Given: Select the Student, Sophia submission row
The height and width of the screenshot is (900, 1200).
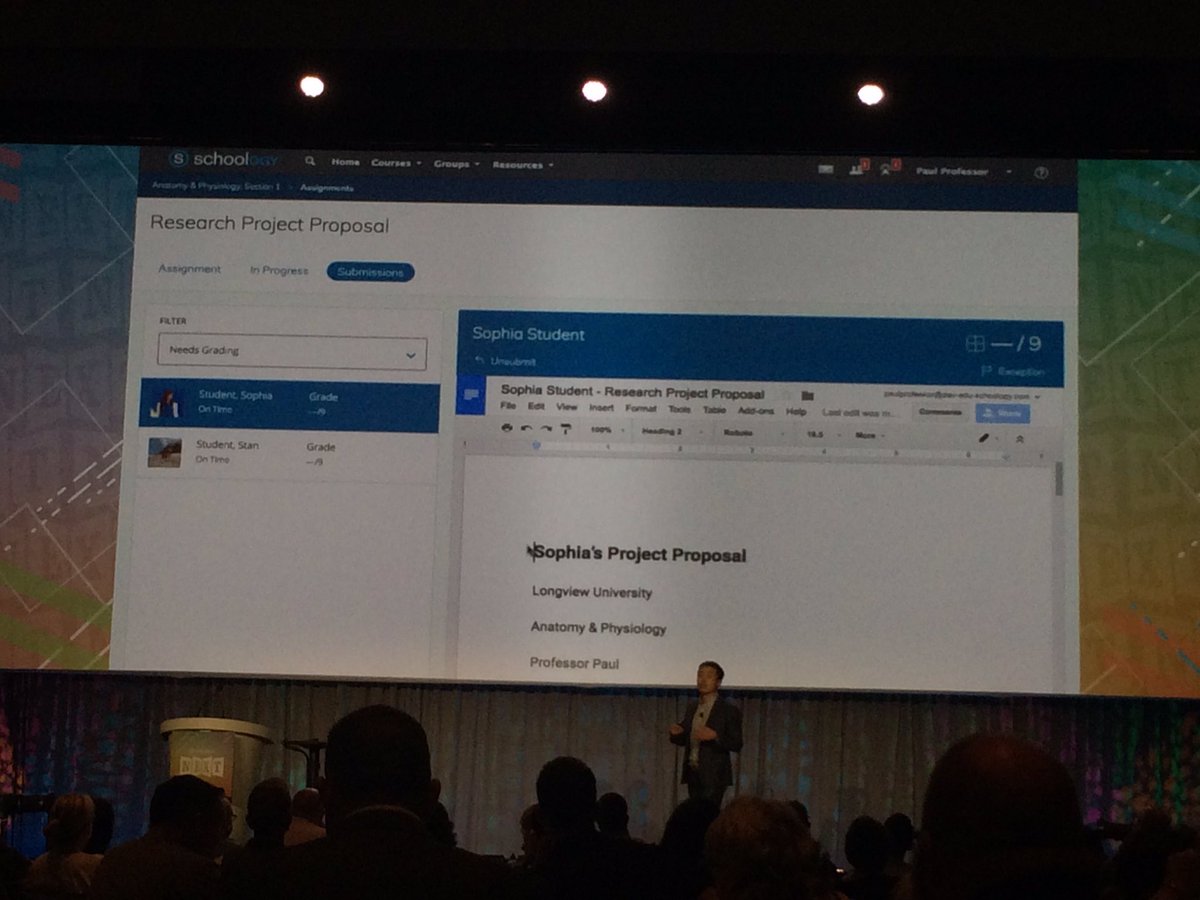Looking at the screenshot, I should [289, 407].
